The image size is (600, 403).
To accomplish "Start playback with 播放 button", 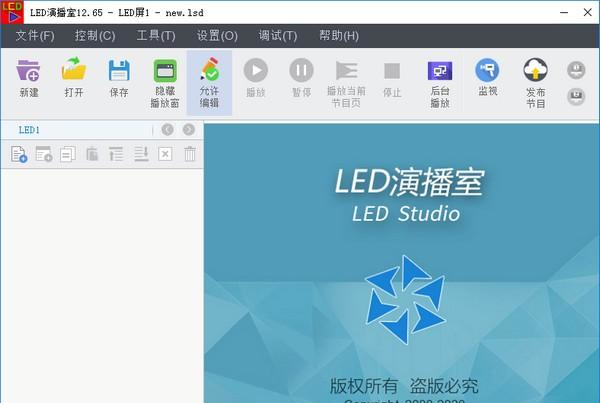I will click(256, 78).
